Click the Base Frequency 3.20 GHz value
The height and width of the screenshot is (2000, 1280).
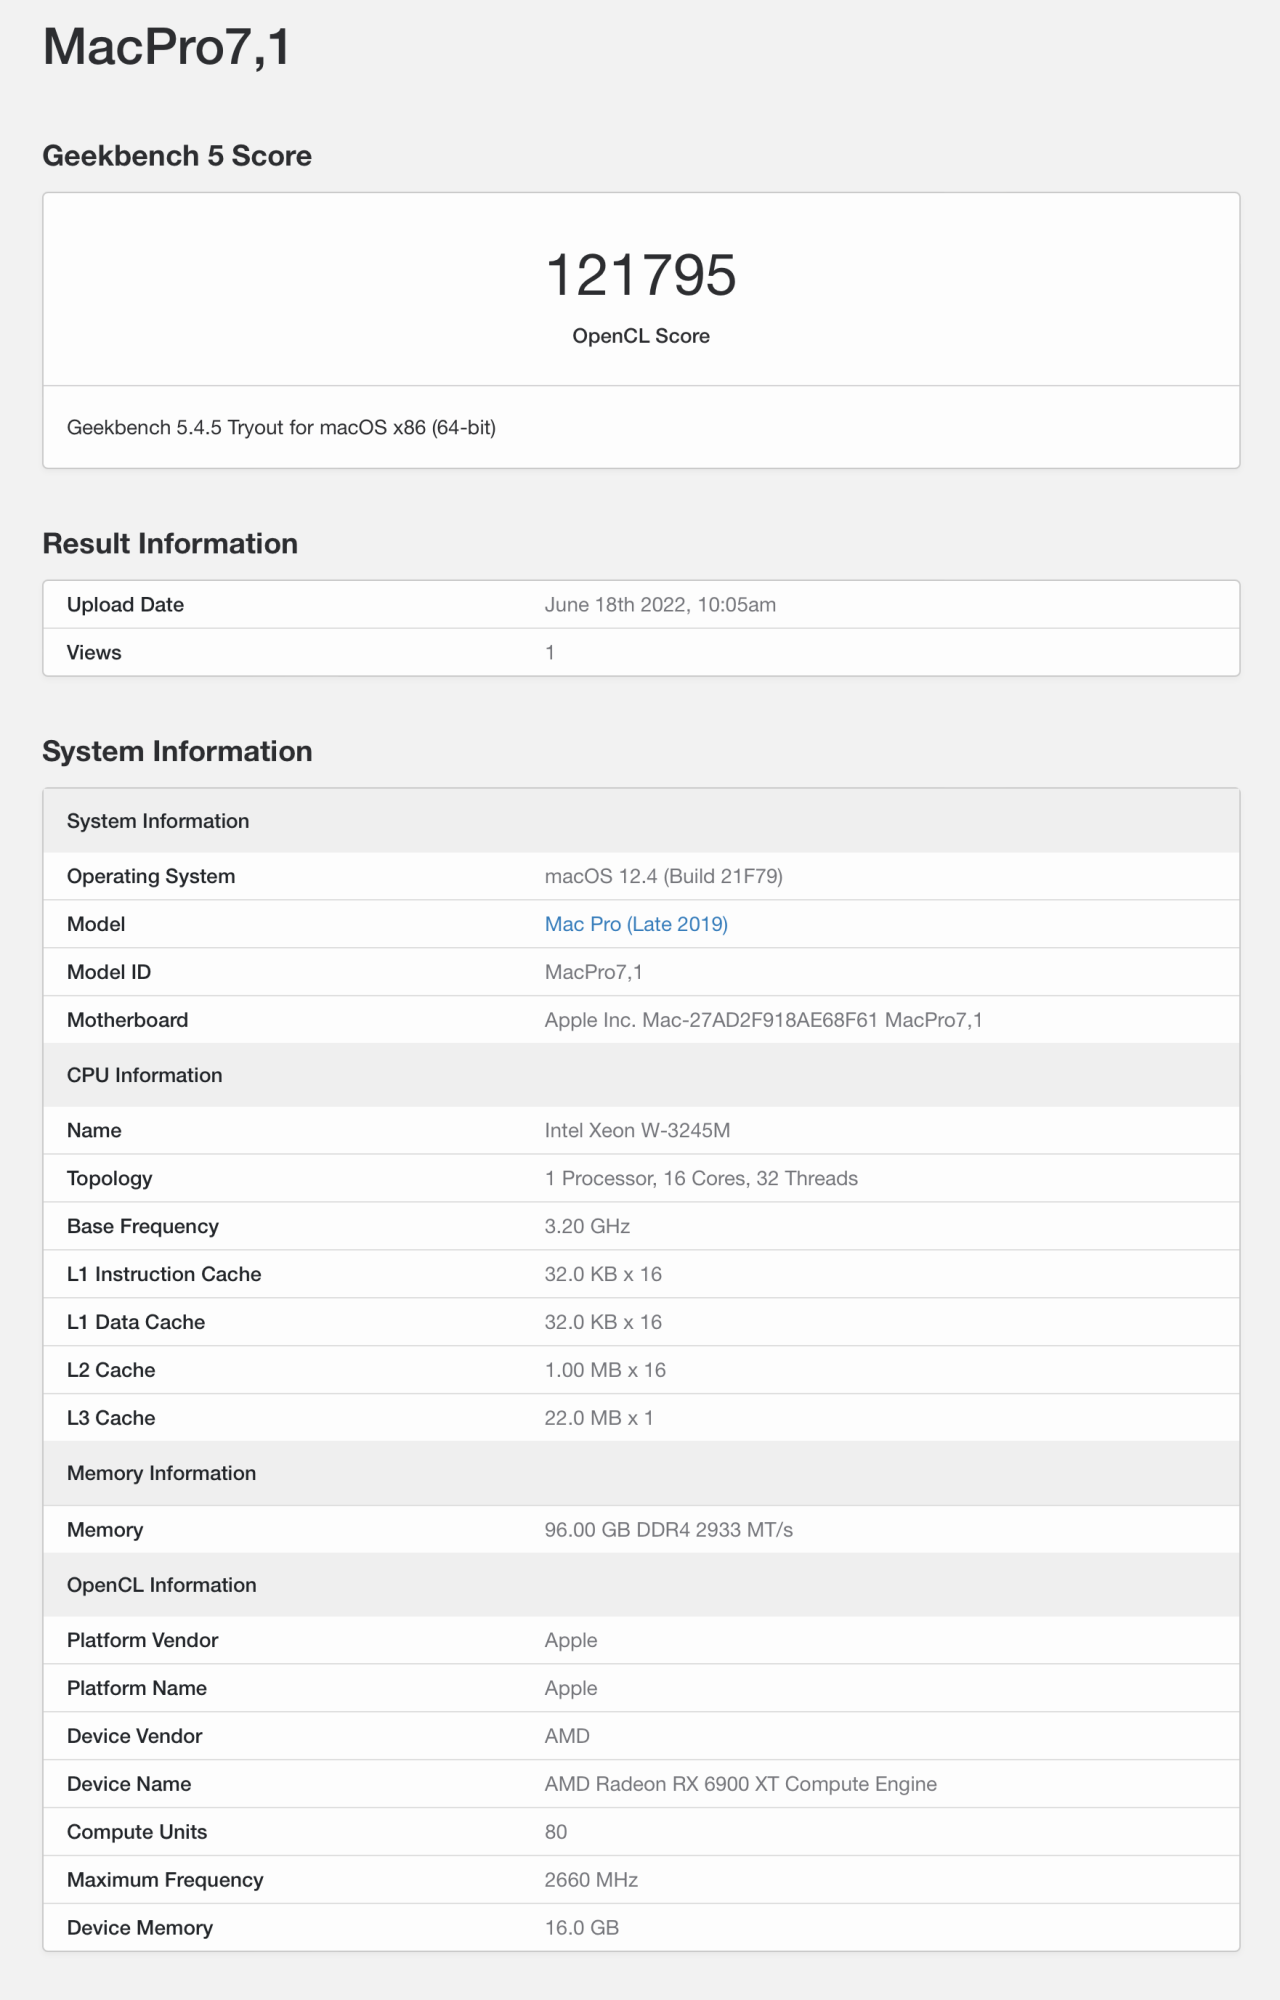click(587, 1227)
